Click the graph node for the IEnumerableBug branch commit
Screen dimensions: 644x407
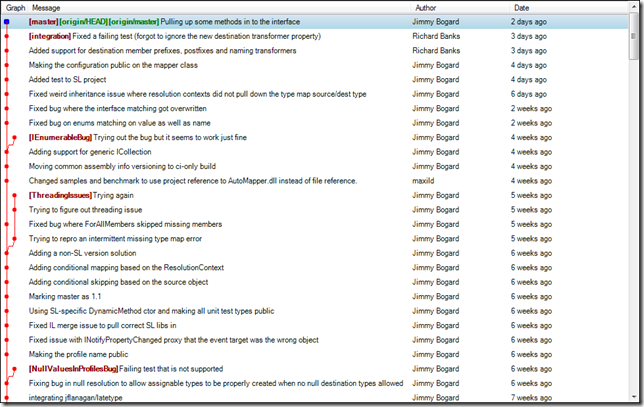coord(14,138)
